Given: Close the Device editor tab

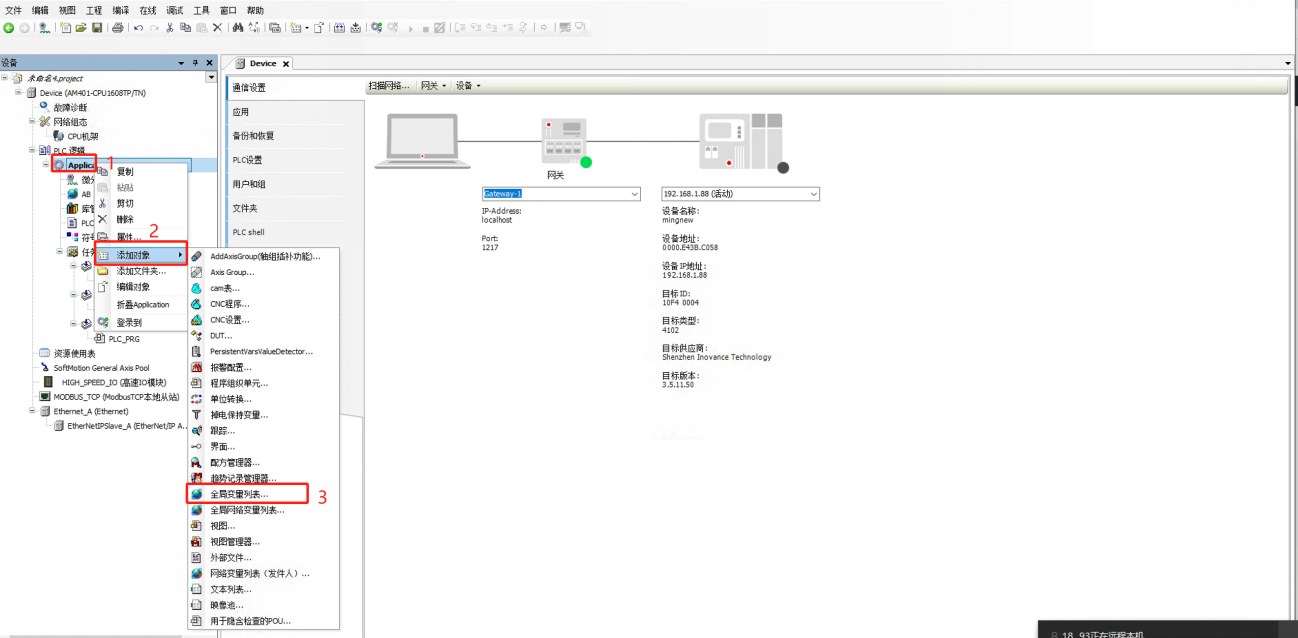Looking at the screenshot, I should [286, 64].
